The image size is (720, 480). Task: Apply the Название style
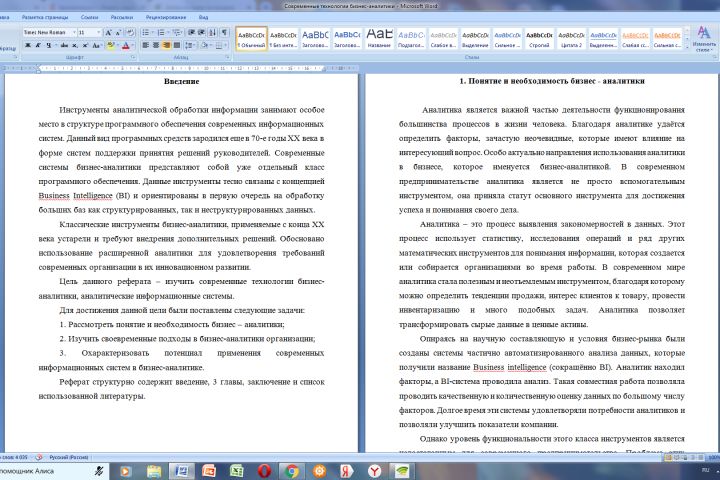point(379,39)
